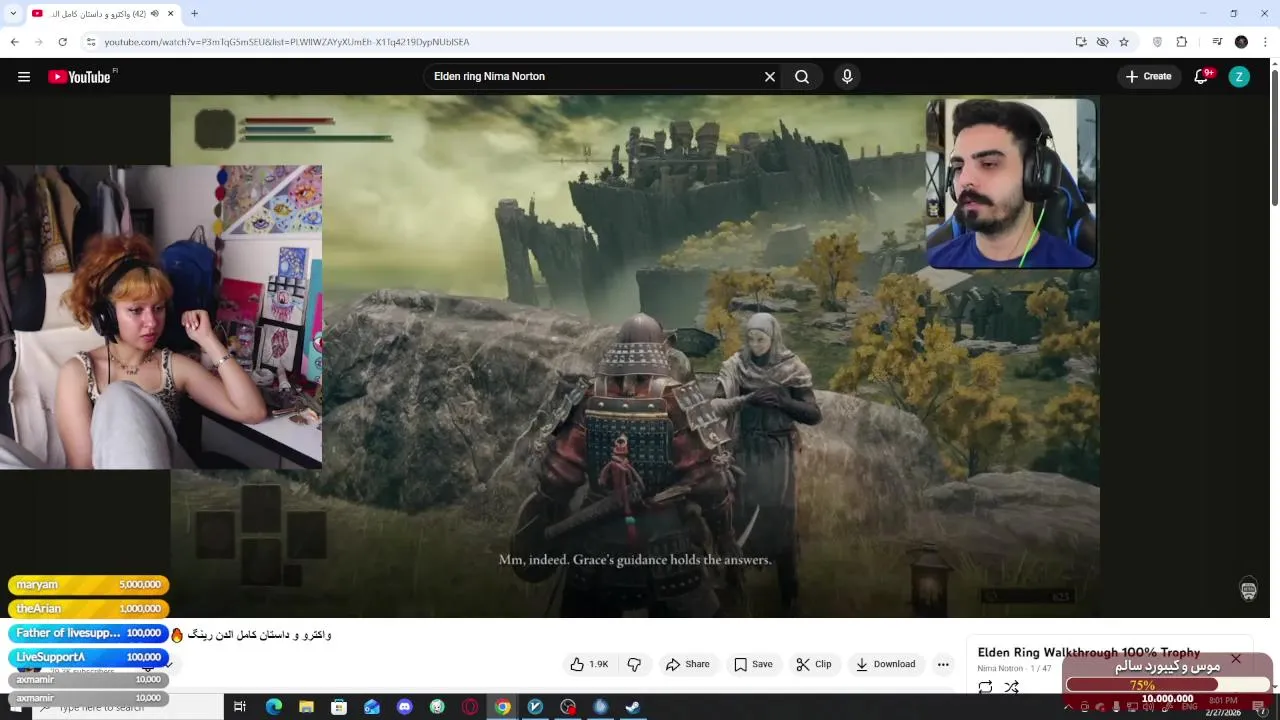Open the media controls icon in Chrome

tap(1217, 42)
